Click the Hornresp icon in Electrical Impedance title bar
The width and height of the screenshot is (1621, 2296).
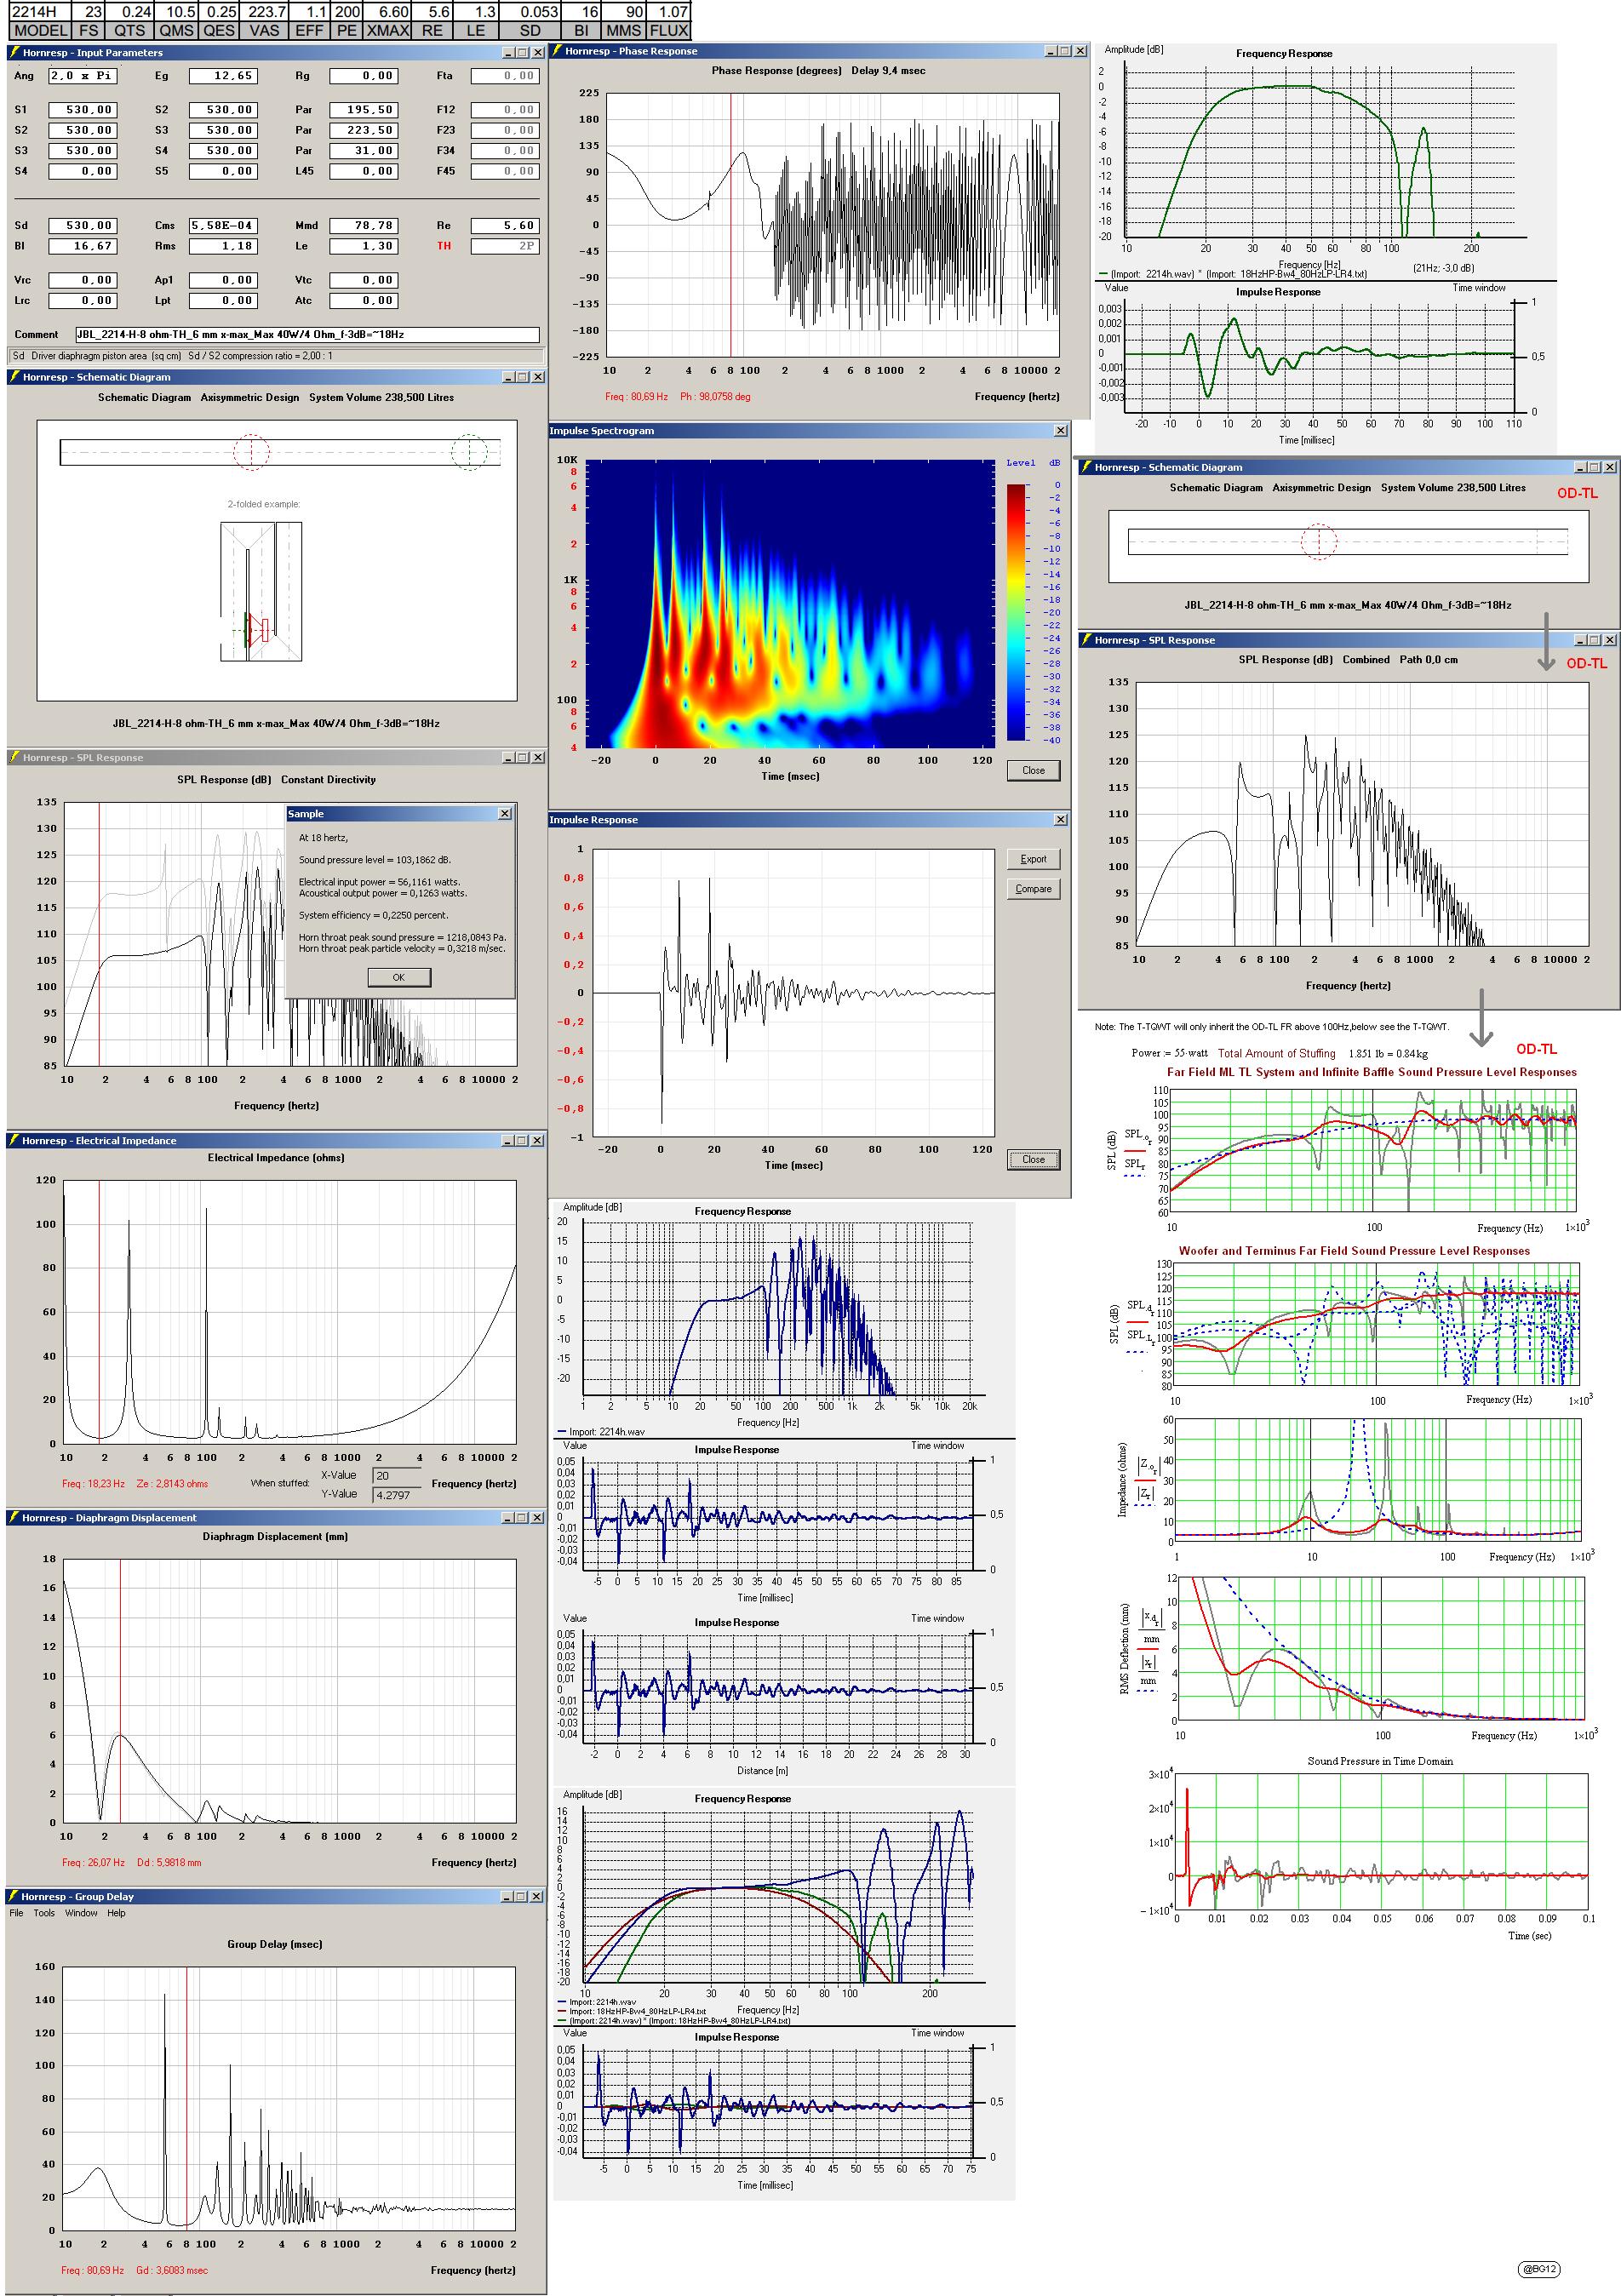(15, 1140)
